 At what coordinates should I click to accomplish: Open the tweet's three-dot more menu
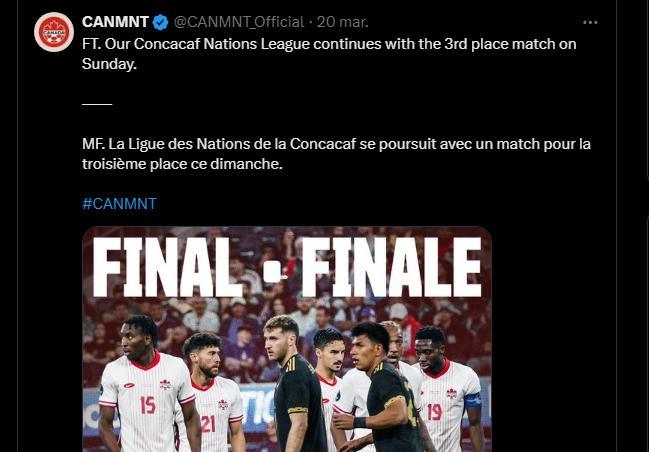[x=590, y=22]
